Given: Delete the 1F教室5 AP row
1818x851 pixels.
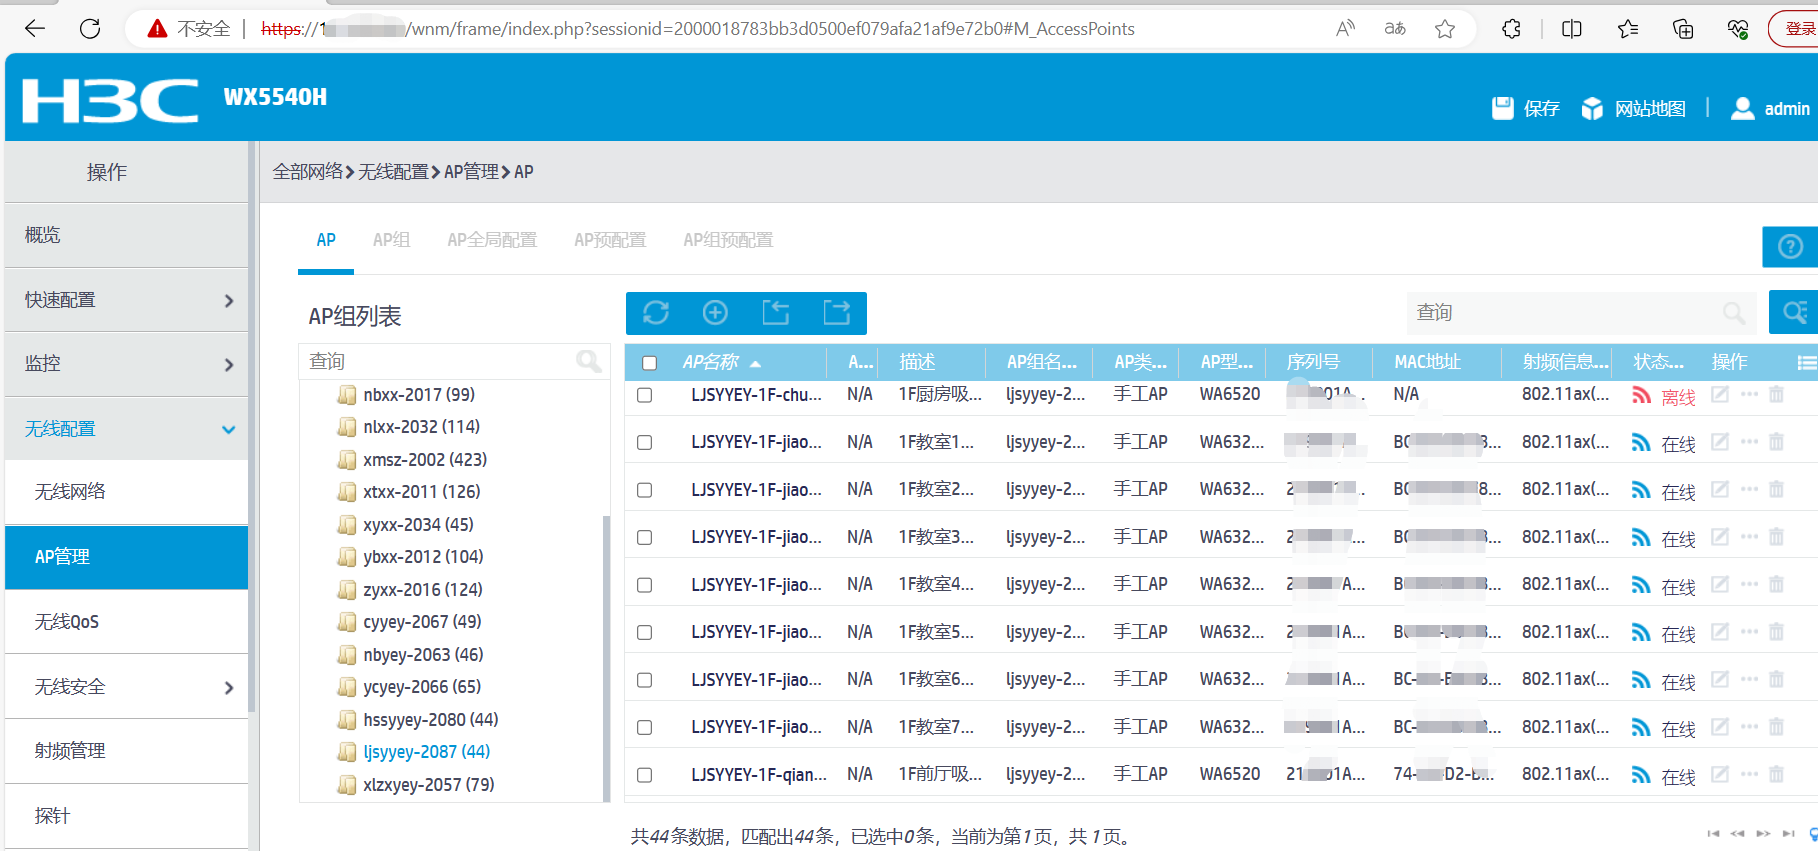Looking at the screenshot, I should [x=1776, y=632].
